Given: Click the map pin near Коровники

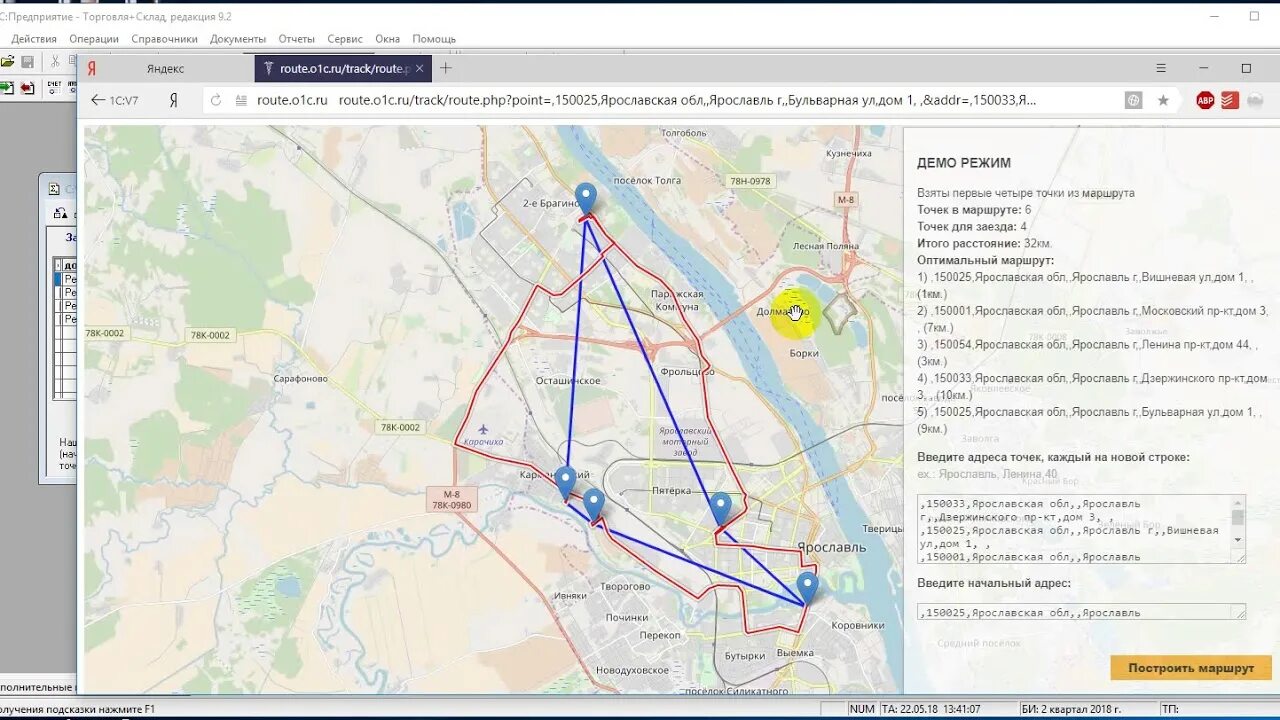Looking at the screenshot, I should click(807, 588).
